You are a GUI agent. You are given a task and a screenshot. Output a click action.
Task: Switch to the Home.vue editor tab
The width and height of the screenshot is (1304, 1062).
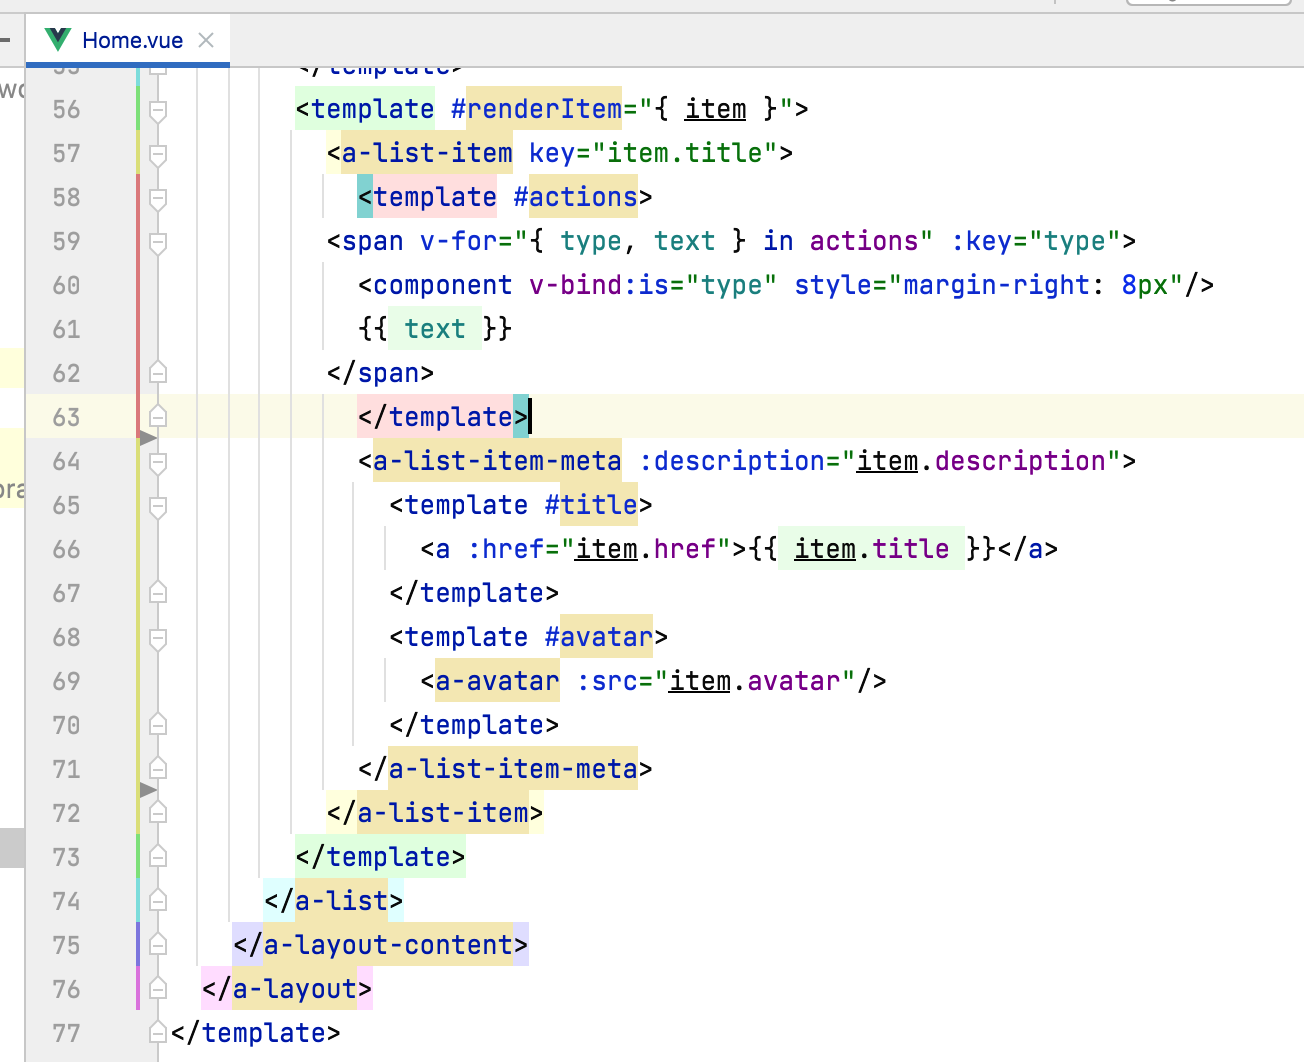click(x=128, y=40)
